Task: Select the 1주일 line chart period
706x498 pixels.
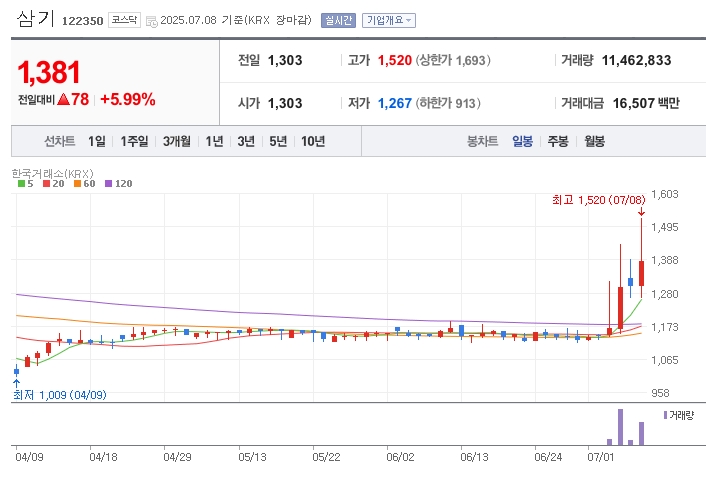Action: point(134,141)
